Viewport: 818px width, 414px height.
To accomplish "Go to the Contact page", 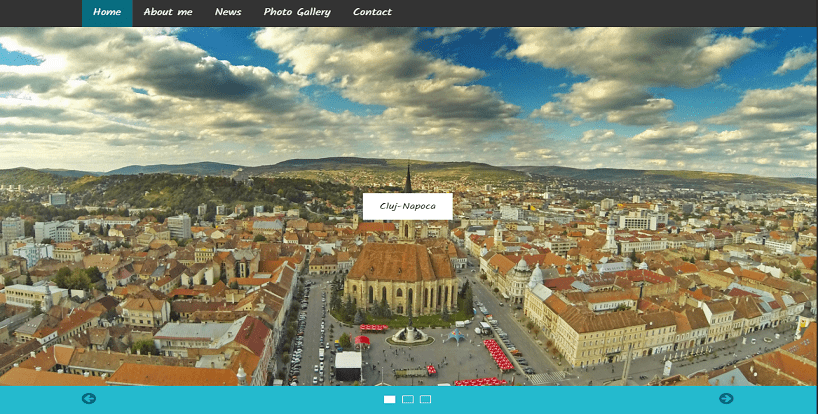I will tap(372, 13).
